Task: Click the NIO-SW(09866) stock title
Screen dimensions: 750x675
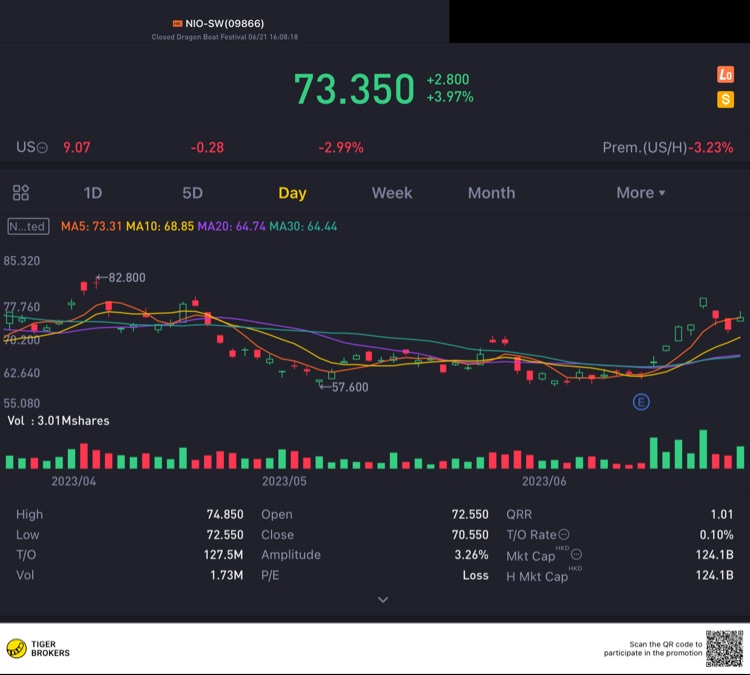Action: (x=224, y=23)
